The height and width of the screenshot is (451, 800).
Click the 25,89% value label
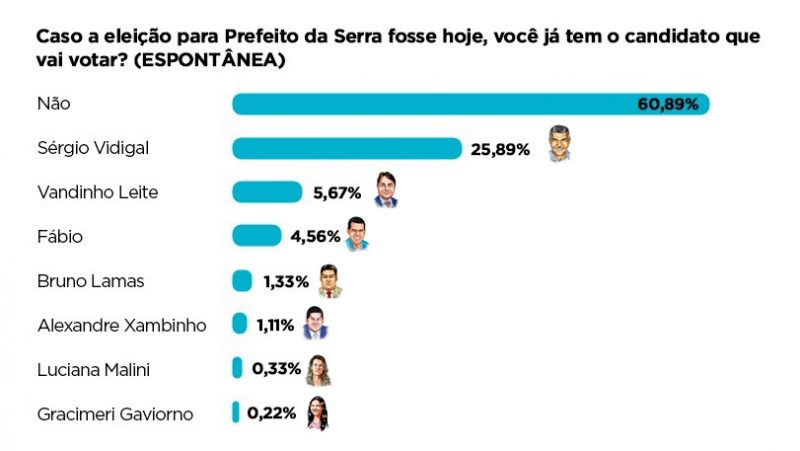(x=500, y=149)
